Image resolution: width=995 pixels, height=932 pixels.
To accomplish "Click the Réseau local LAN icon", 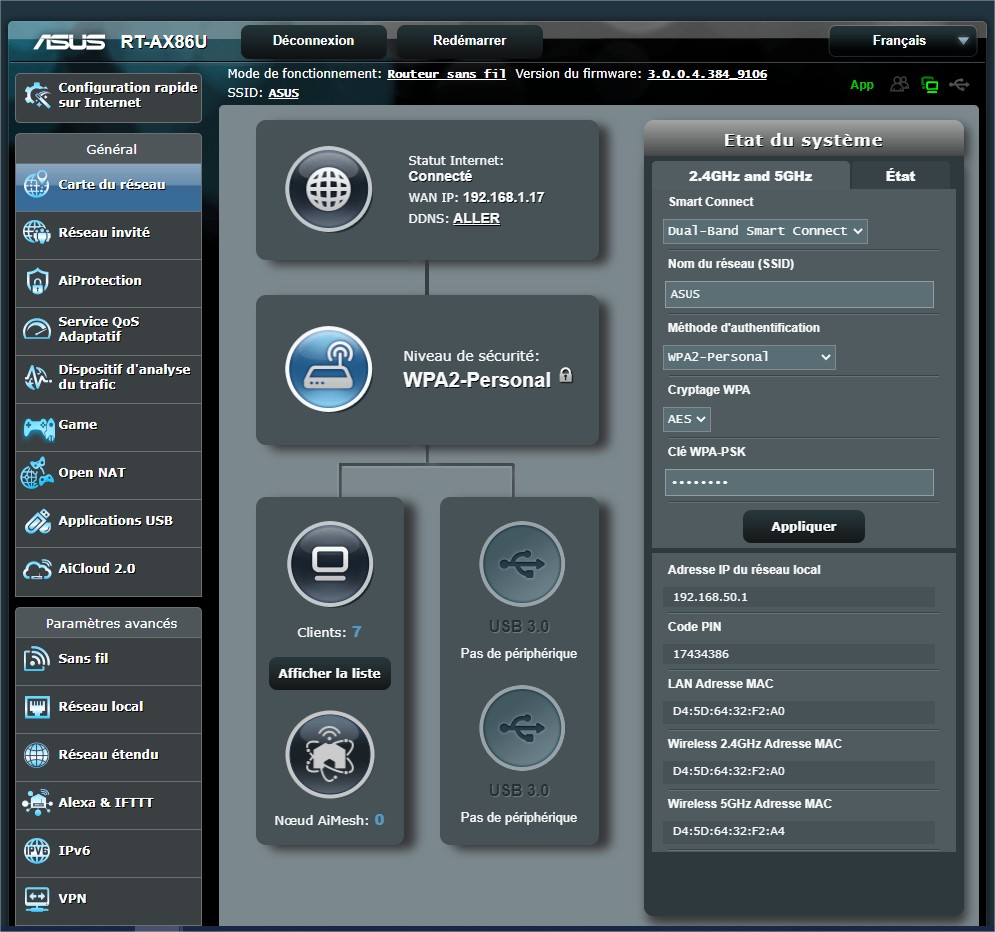I will [37, 707].
